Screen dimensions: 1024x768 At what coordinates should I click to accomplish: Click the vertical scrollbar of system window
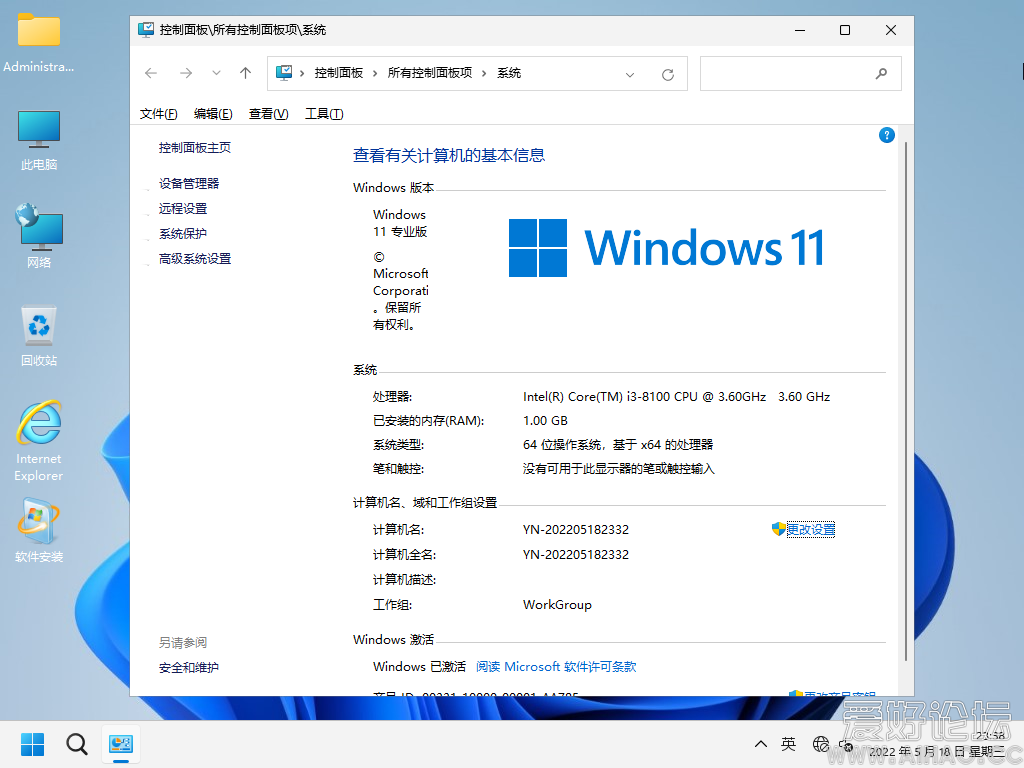[x=906, y=401]
